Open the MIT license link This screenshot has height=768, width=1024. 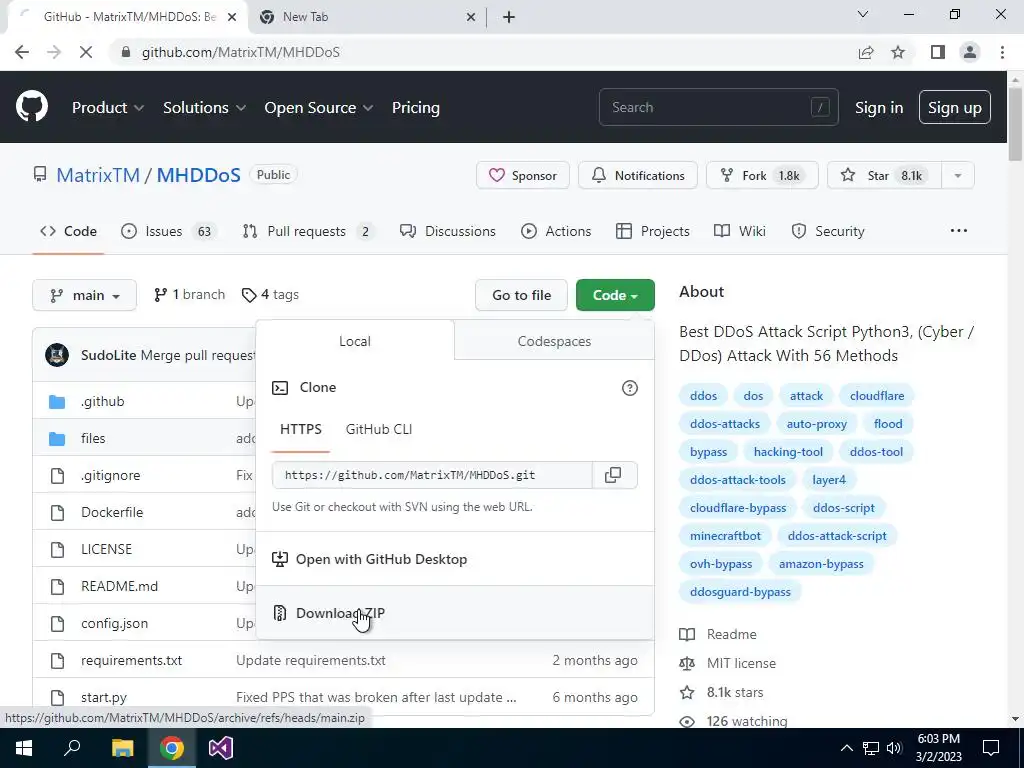[x=741, y=664]
